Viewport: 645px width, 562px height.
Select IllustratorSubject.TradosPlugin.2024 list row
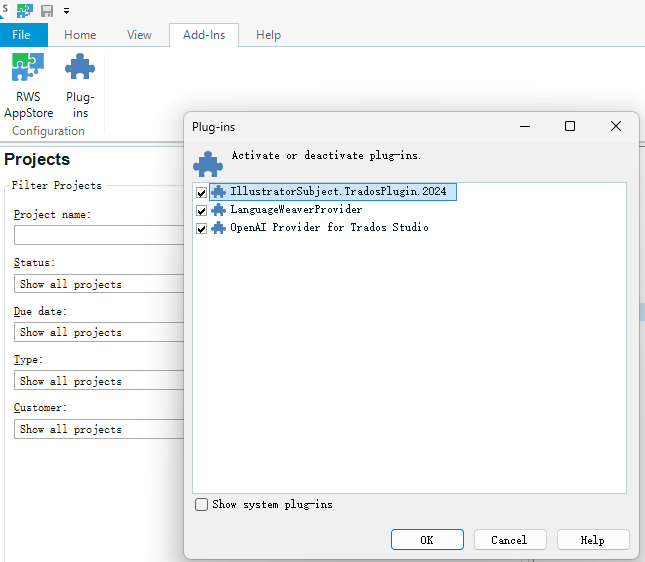[x=333, y=192]
